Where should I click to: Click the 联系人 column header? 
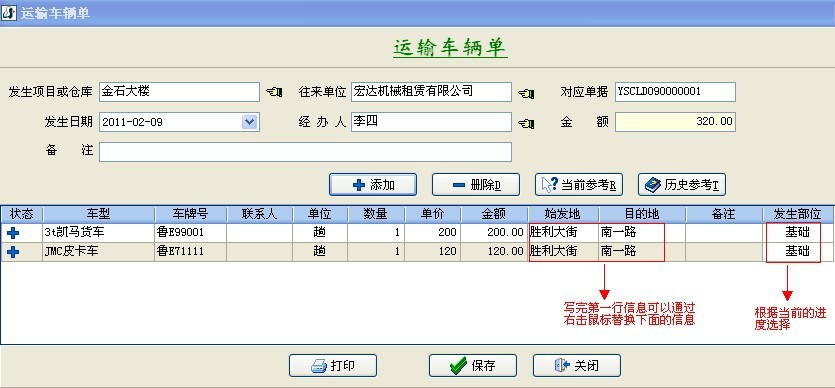click(259, 214)
